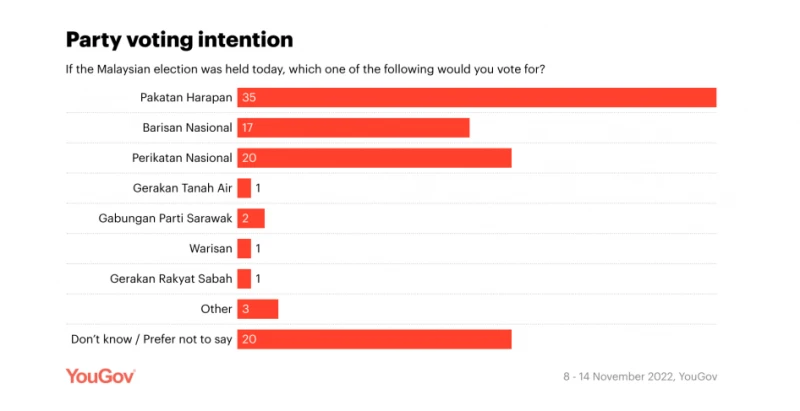This screenshot has height=411, width=800.
Task: Click the Gerakan Rakyat Sabah bar
Action: [244, 279]
